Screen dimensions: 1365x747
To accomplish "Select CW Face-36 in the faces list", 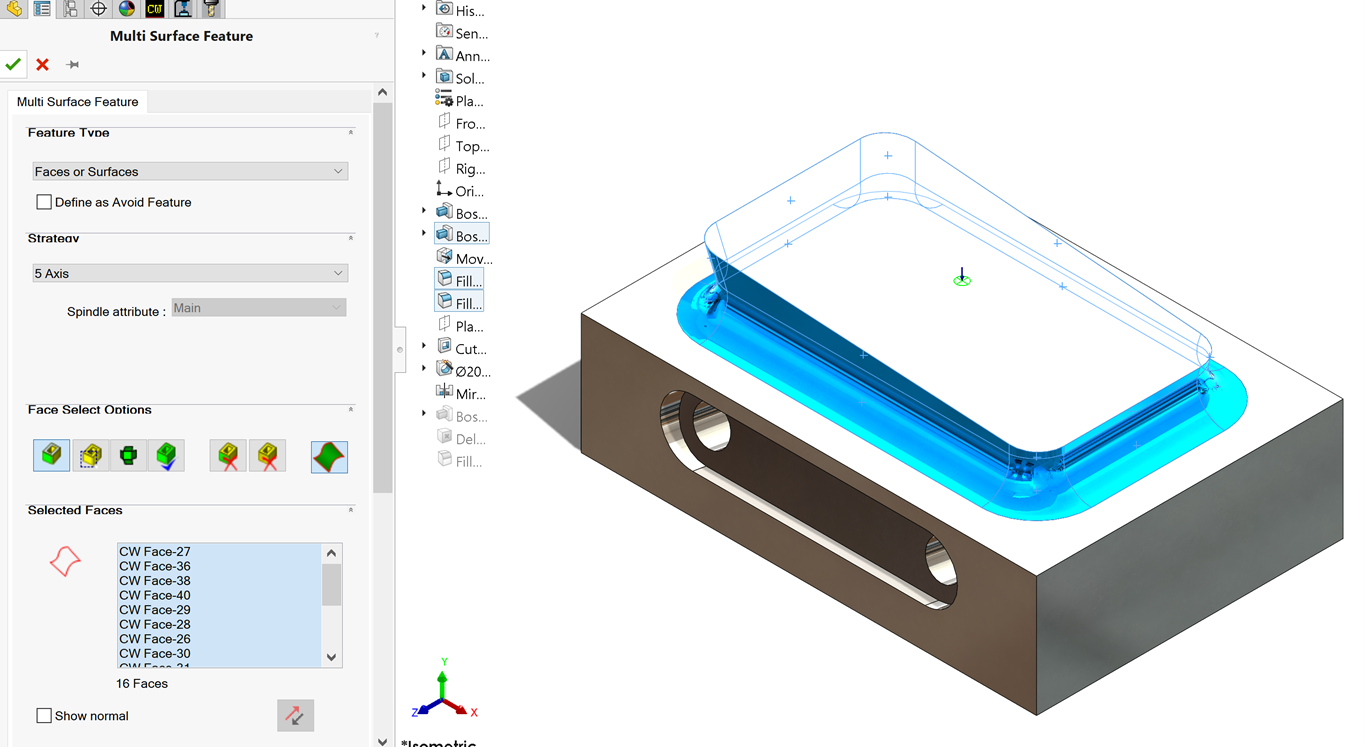I will pos(155,565).
